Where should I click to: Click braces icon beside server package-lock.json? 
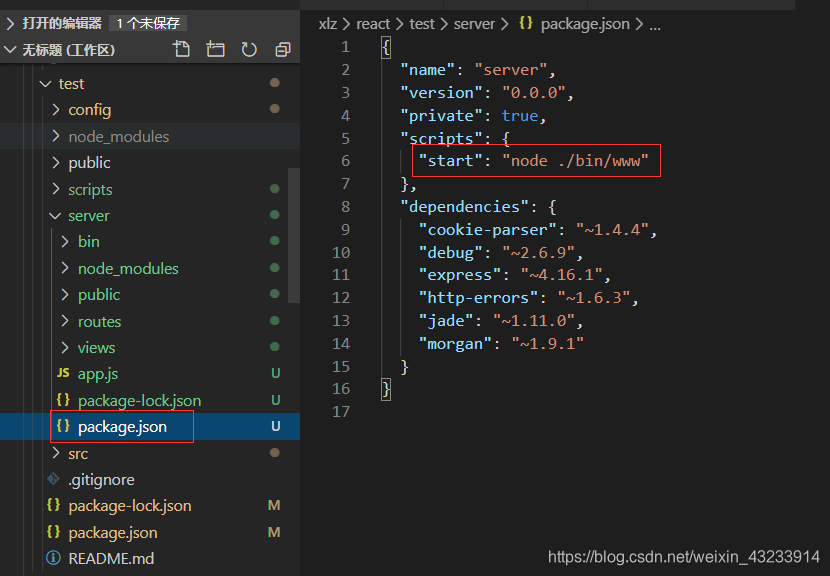coord(63,400)
